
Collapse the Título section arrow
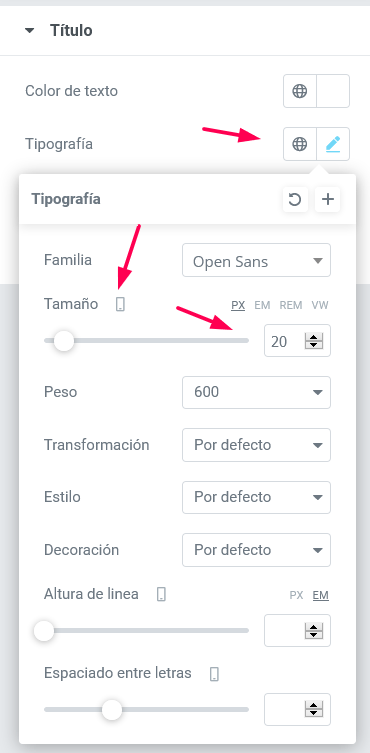30,31
